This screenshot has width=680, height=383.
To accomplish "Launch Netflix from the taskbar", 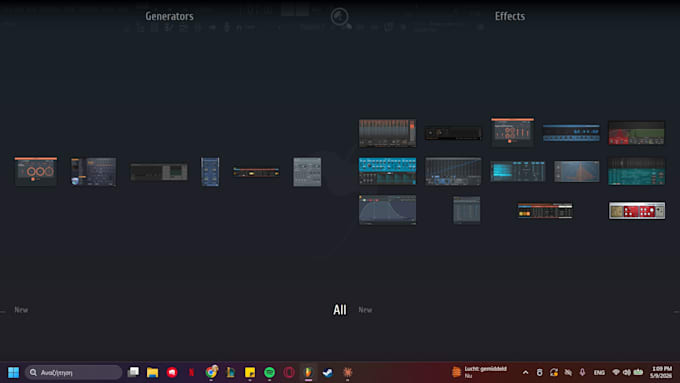I will [x=191, y=372].
